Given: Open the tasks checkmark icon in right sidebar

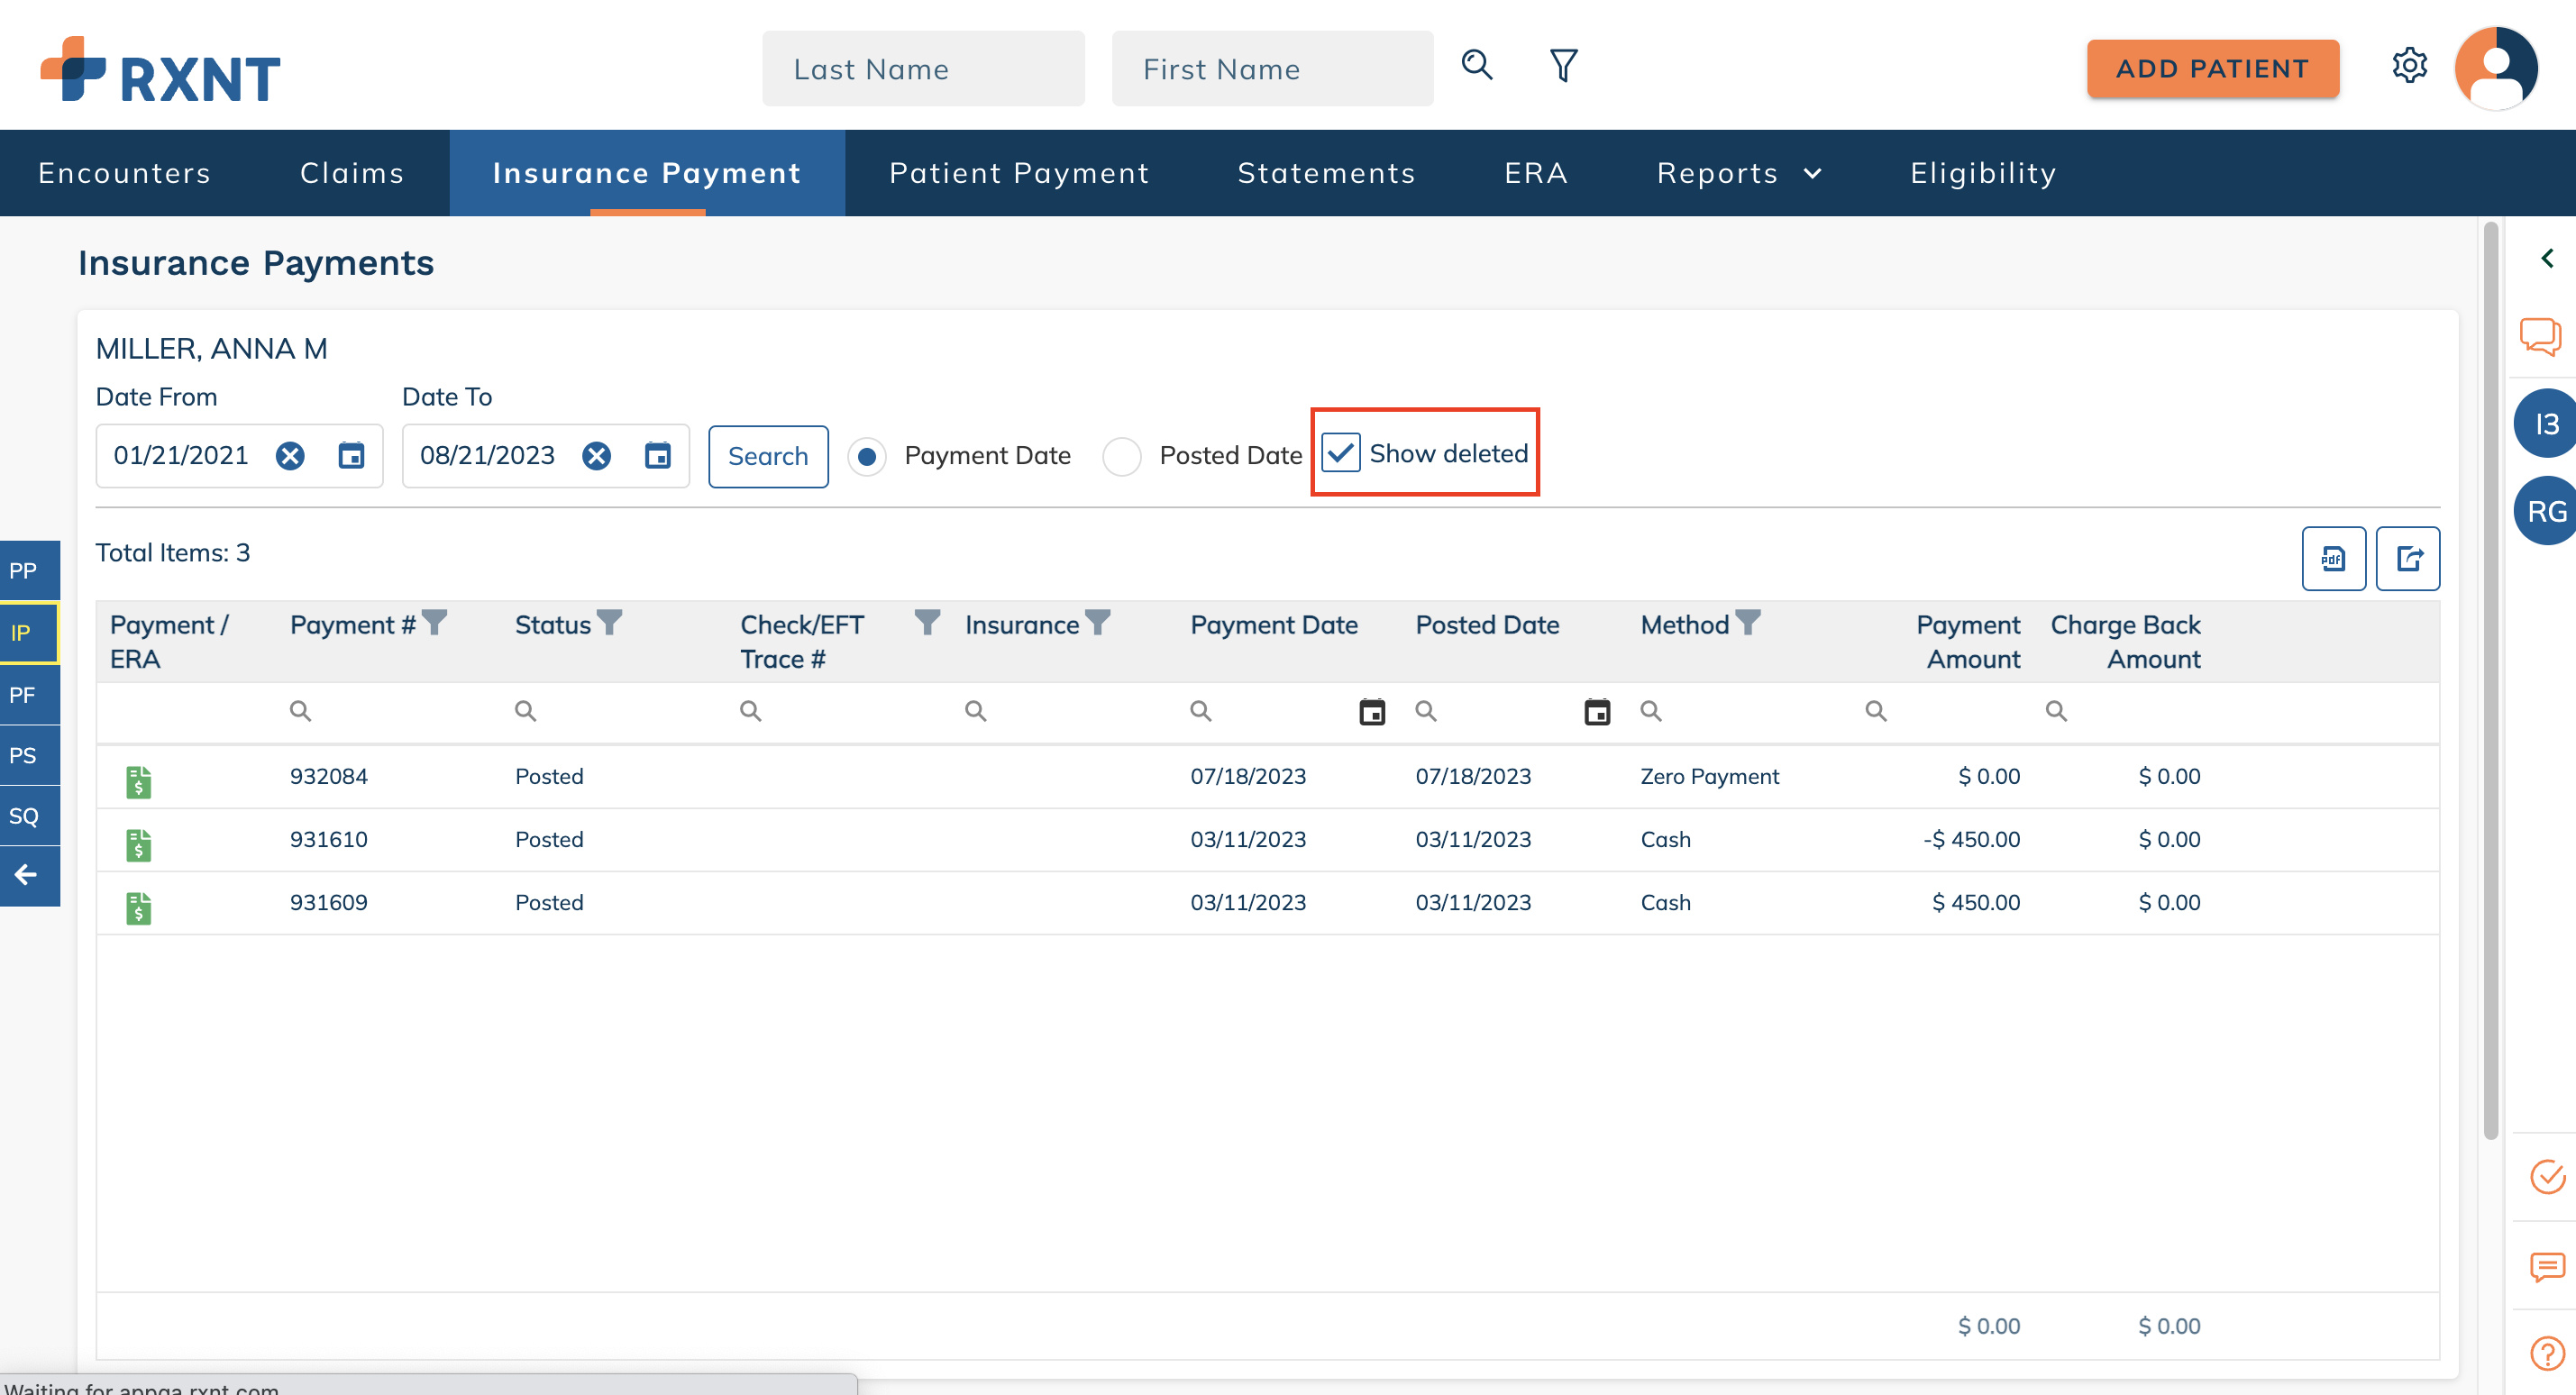Looking at the screenshot, I should coord(2547,1177).
